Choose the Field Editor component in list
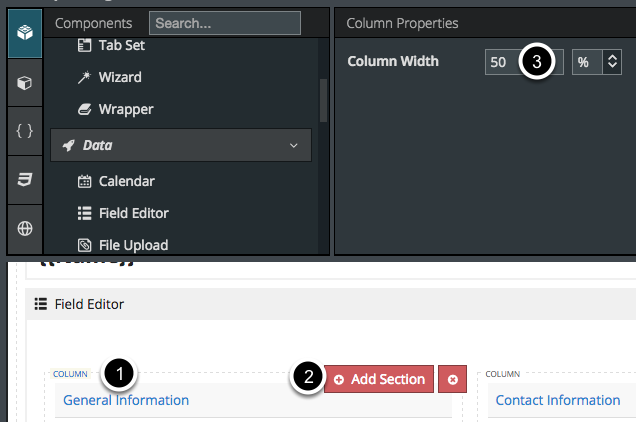This screenshot has height=434, width=636. point(133,213)
